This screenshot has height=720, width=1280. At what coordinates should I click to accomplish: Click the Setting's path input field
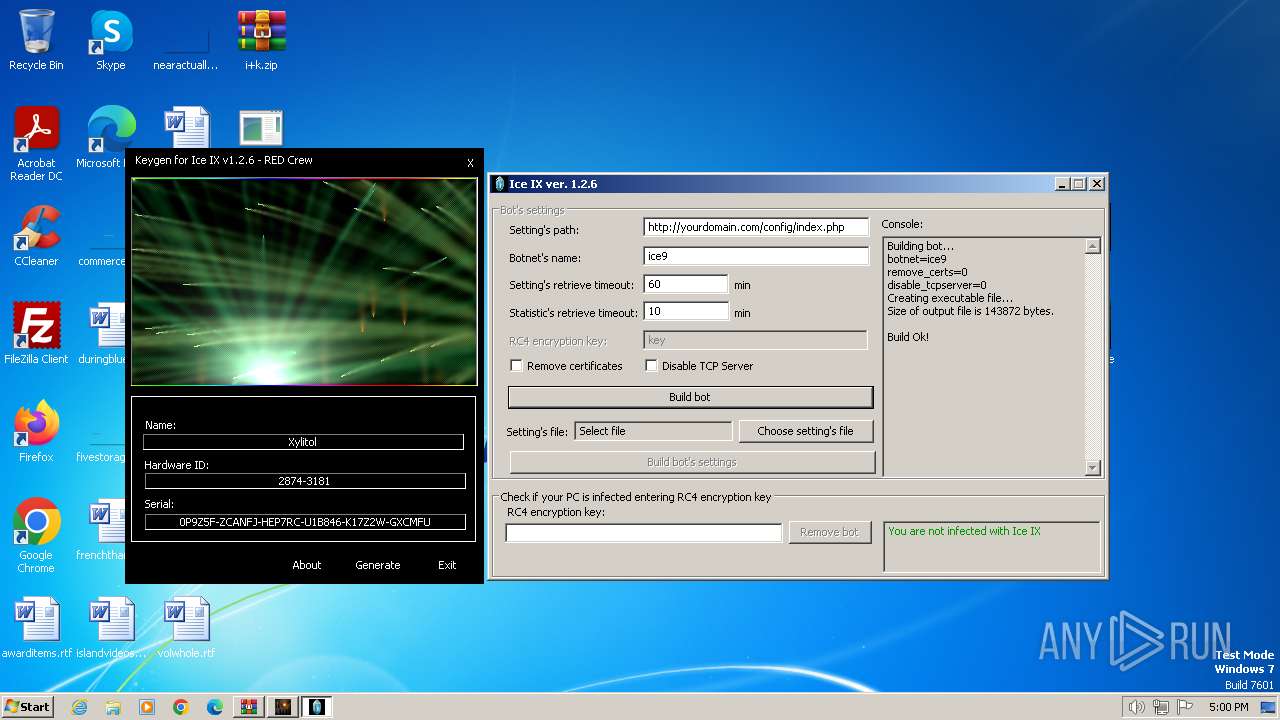[x=756, y=227]
